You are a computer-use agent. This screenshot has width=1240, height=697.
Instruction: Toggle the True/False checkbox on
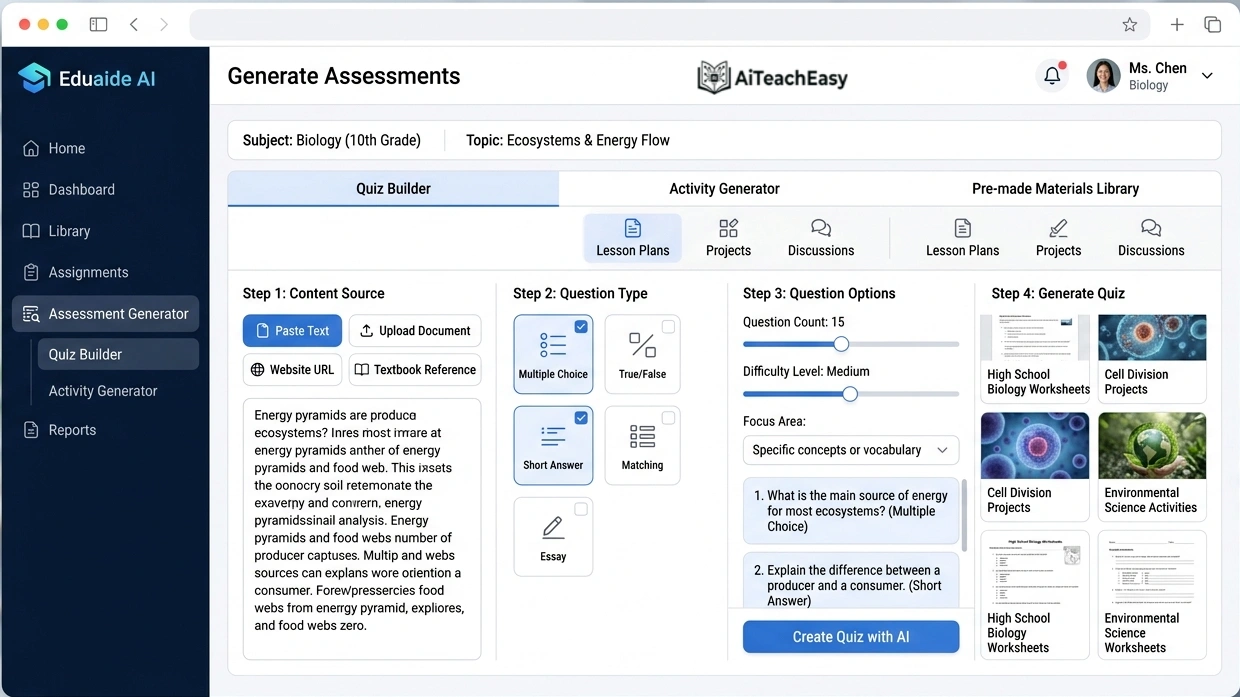click(x=668, y=326)
